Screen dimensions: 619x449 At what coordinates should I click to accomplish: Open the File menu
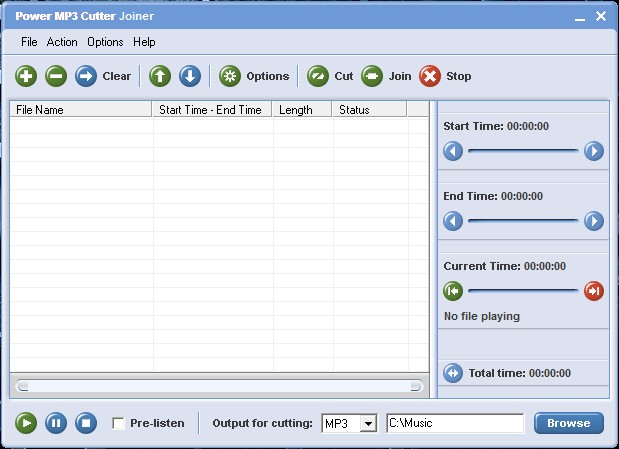click(x=29, y=42)
